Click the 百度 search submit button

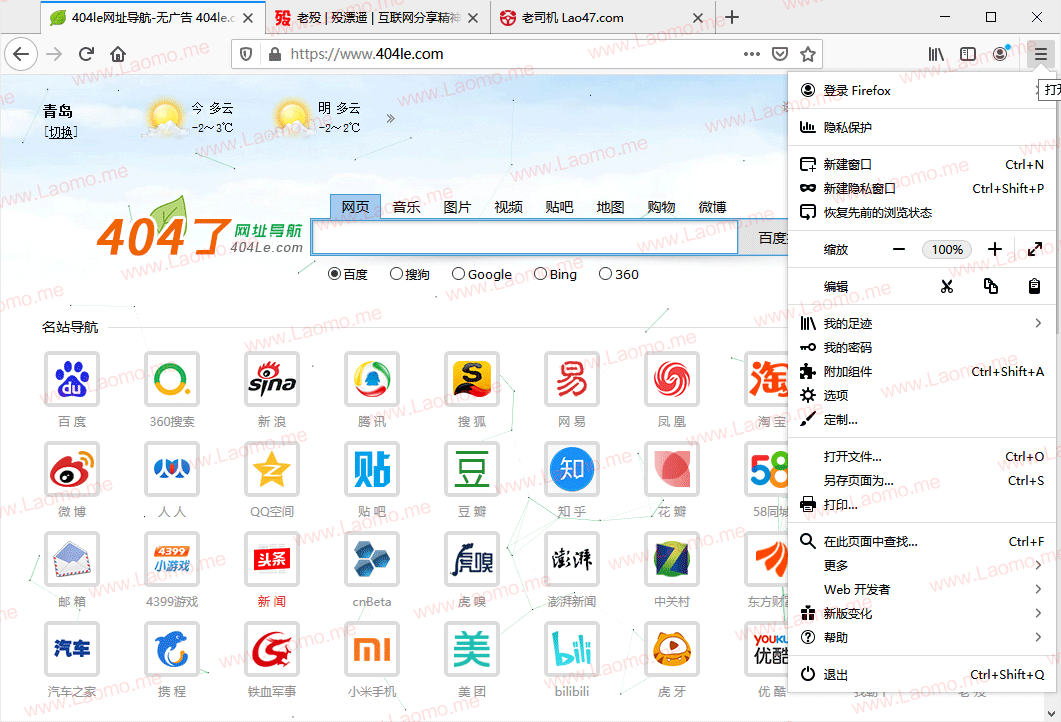click(763, 238)
